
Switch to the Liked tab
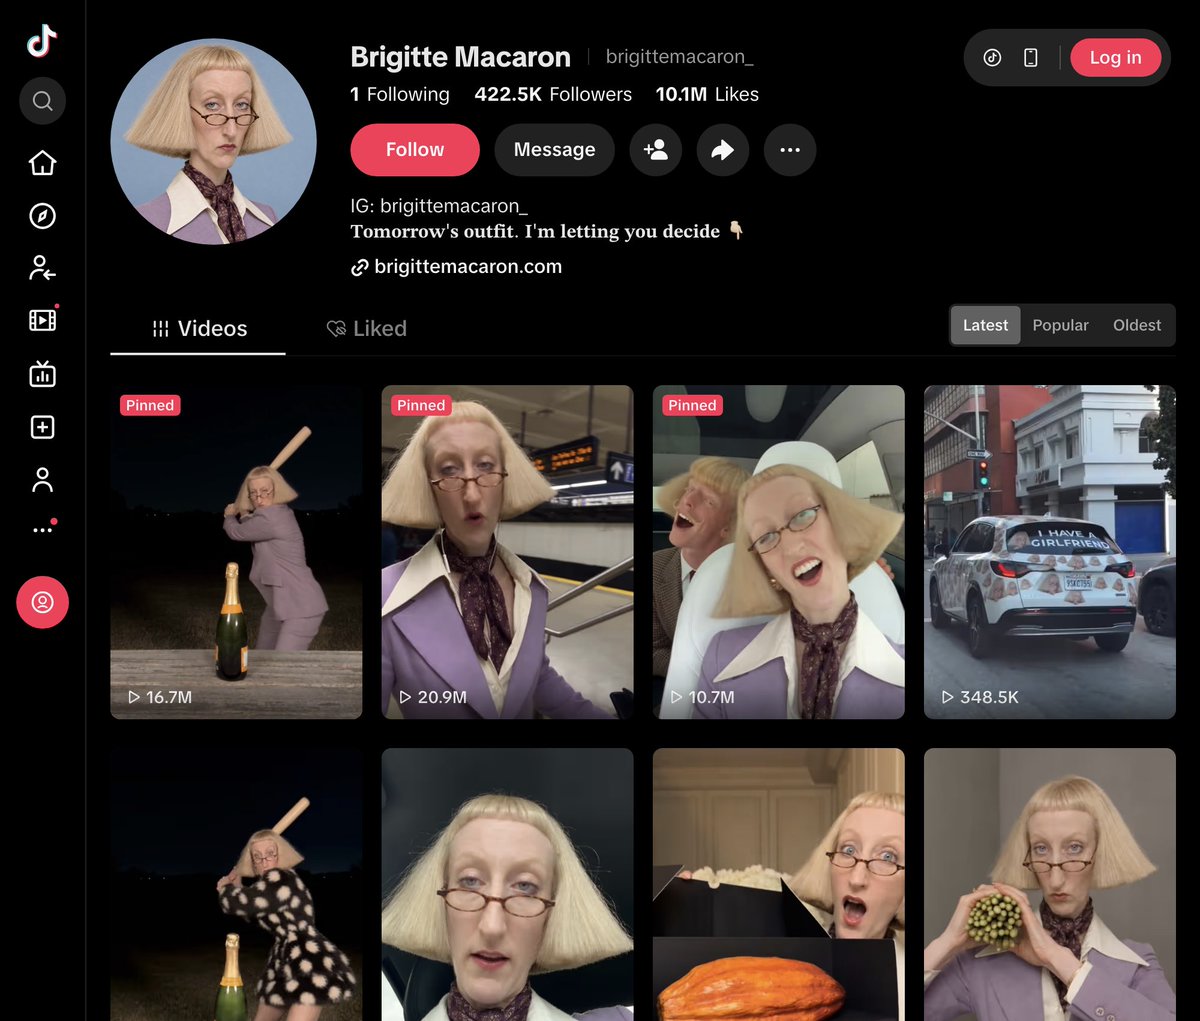366,329
